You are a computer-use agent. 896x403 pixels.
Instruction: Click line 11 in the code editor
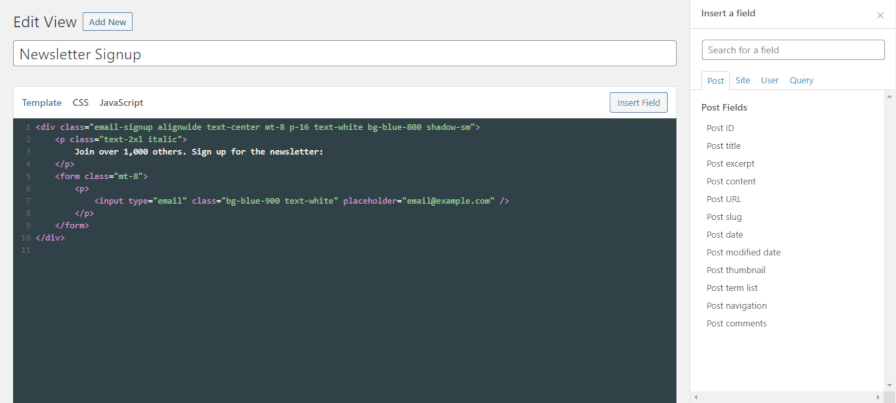pyautogui.click(x=200, y=250)
